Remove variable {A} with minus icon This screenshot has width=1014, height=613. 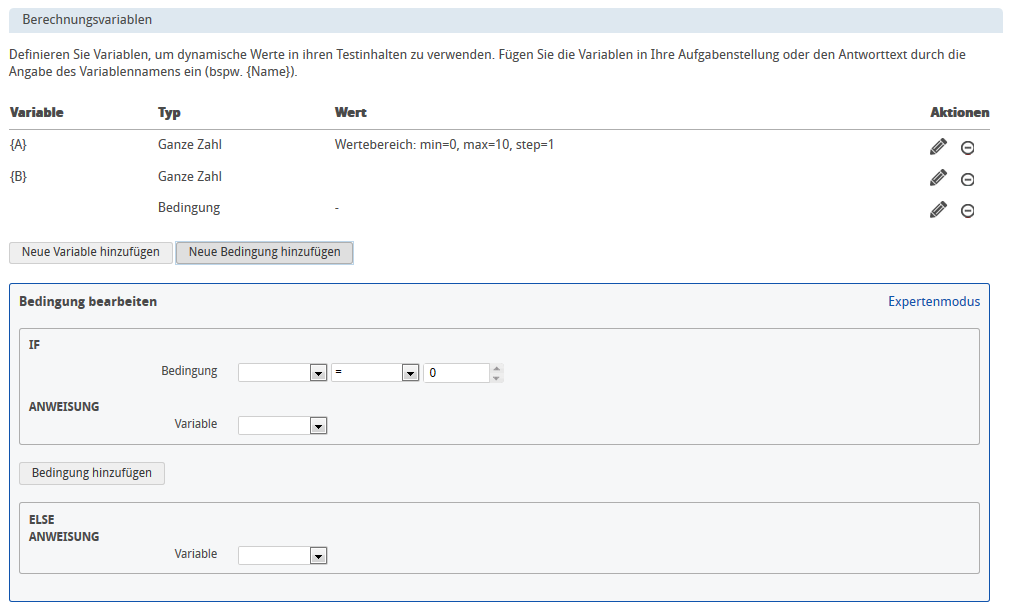tap(967, 148)
